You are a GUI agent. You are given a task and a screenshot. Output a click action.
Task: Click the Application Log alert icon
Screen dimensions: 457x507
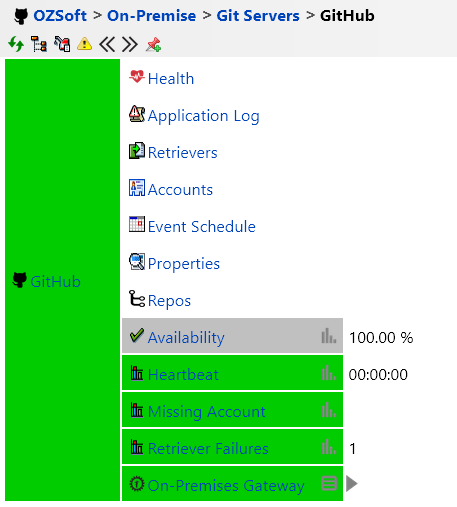tap(137, 114)
